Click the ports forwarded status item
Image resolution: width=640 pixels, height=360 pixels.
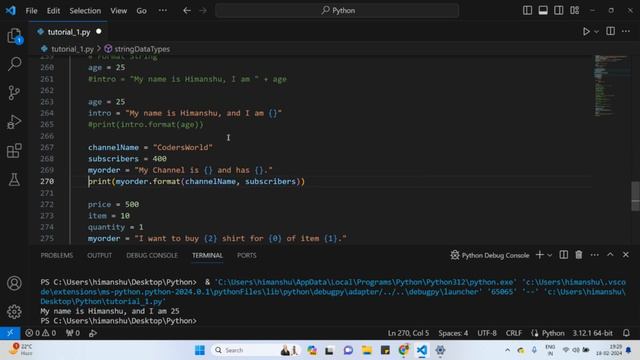point(73,333)
